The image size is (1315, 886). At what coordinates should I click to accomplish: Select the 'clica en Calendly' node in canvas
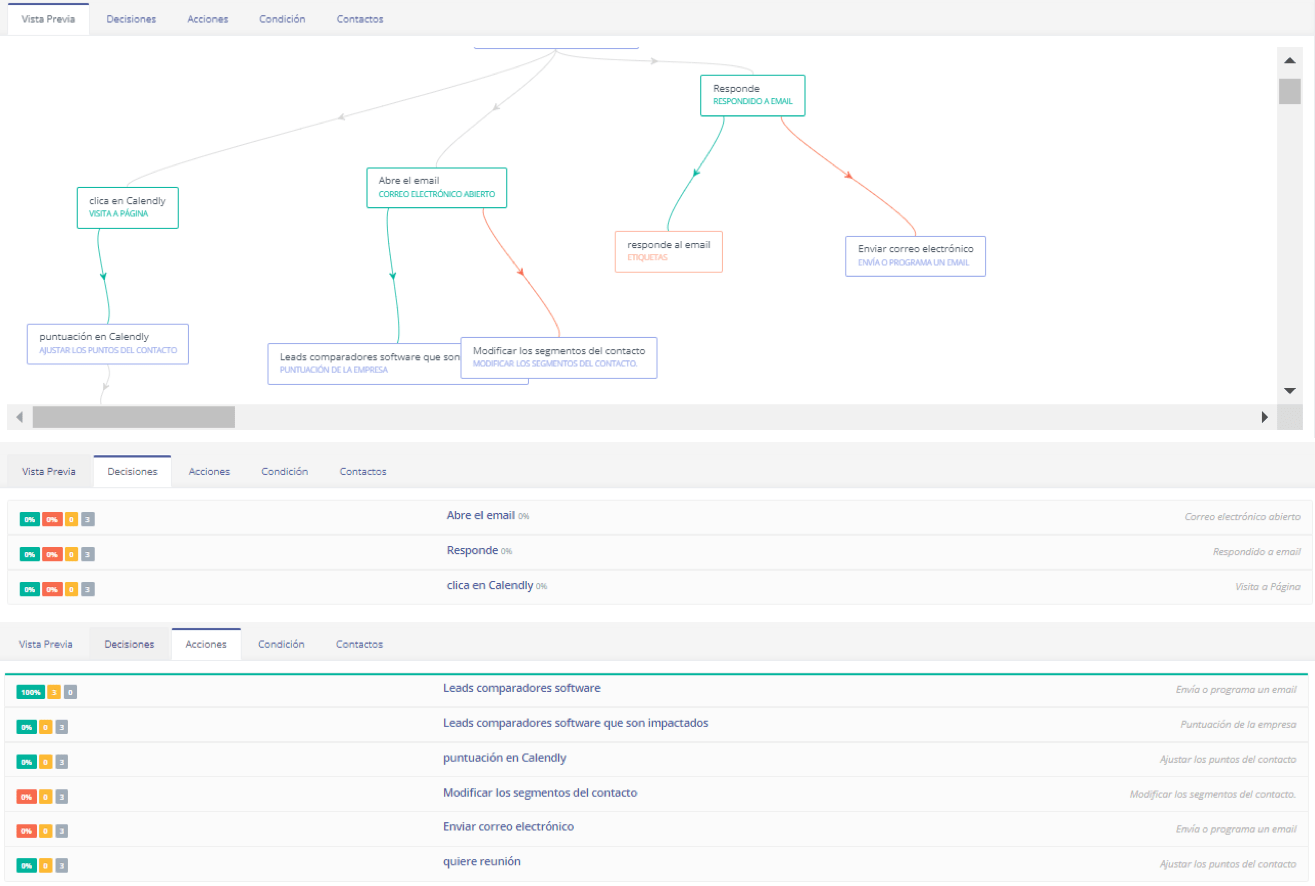[x=127, y=207]
